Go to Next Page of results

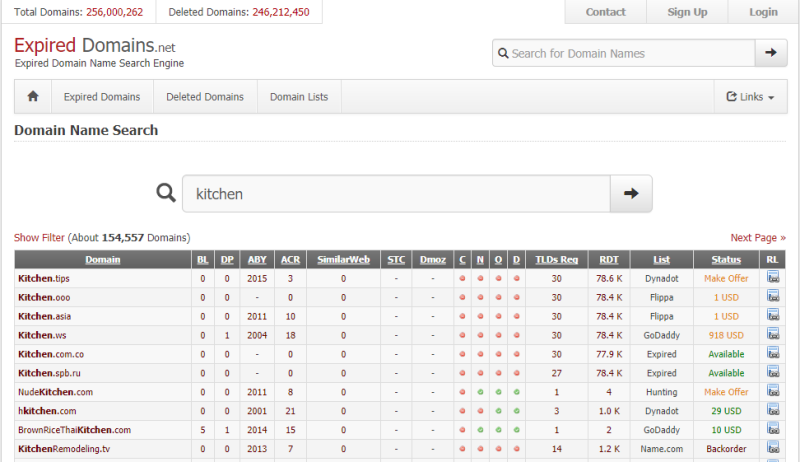pyautogui.click(x=758, y=238)
